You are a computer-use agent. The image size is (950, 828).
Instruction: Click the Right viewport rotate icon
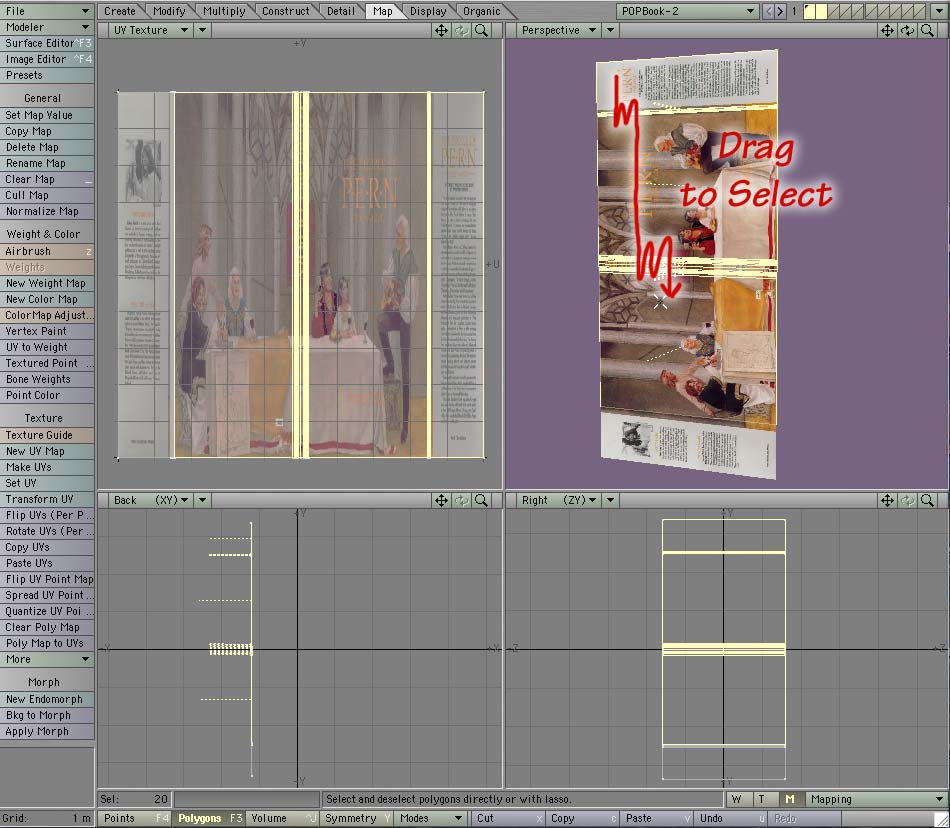[907, 500]
